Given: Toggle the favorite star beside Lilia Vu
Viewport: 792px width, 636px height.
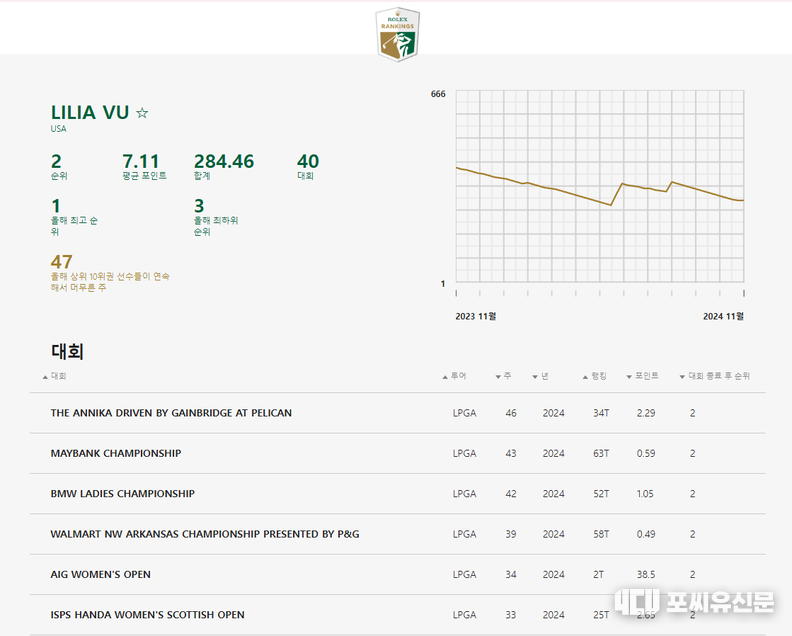Looking at the screenshot, I should (x=142, y=113).
